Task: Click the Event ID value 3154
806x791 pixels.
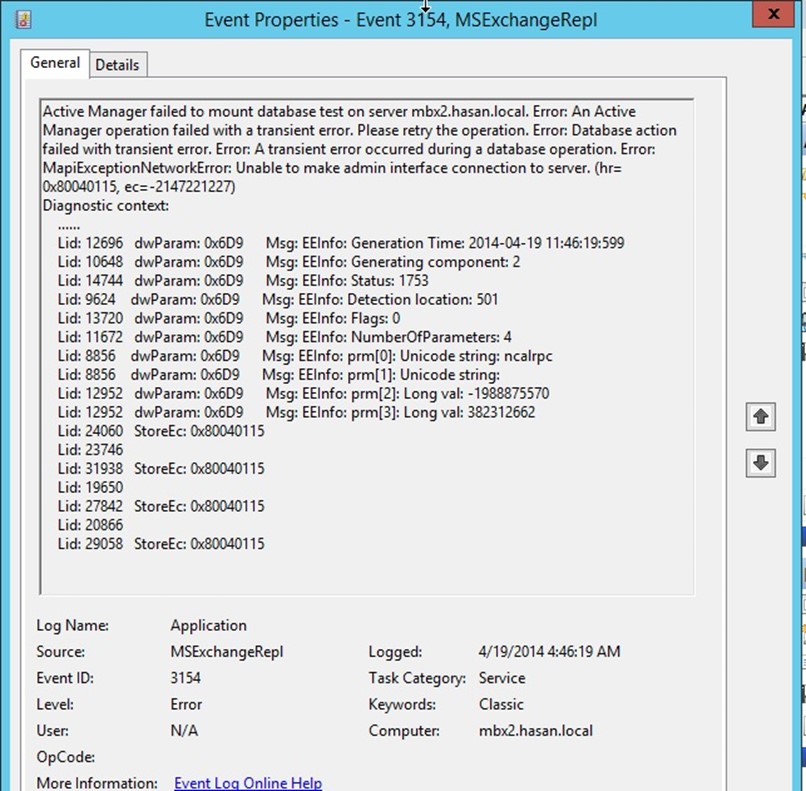Action: pos(186,678)
